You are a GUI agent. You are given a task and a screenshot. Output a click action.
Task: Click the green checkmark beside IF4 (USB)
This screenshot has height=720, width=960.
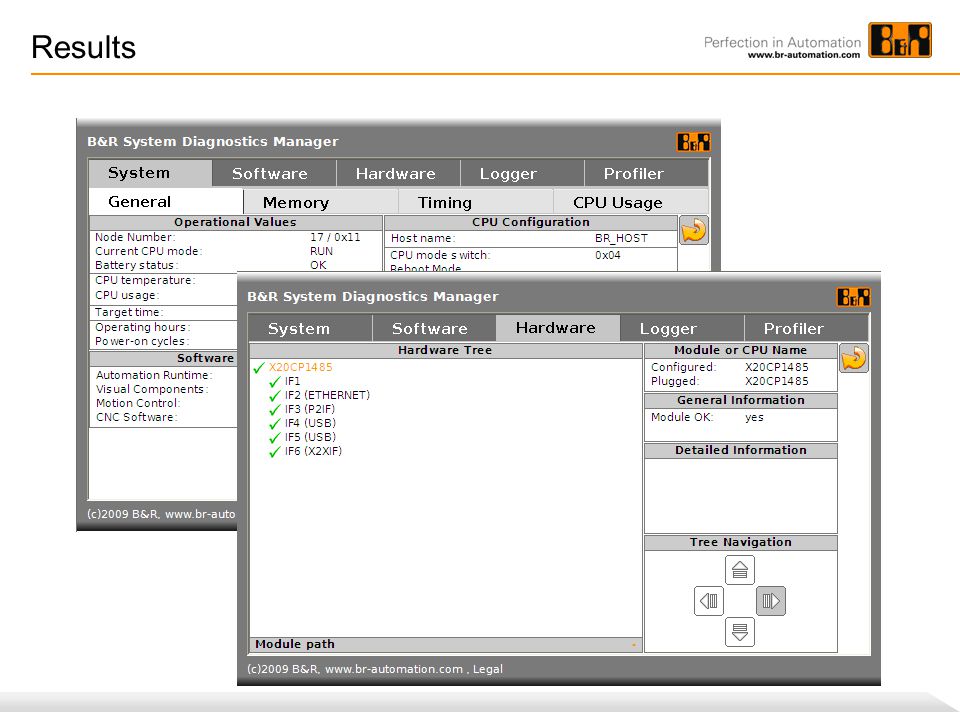coord(275,424)
